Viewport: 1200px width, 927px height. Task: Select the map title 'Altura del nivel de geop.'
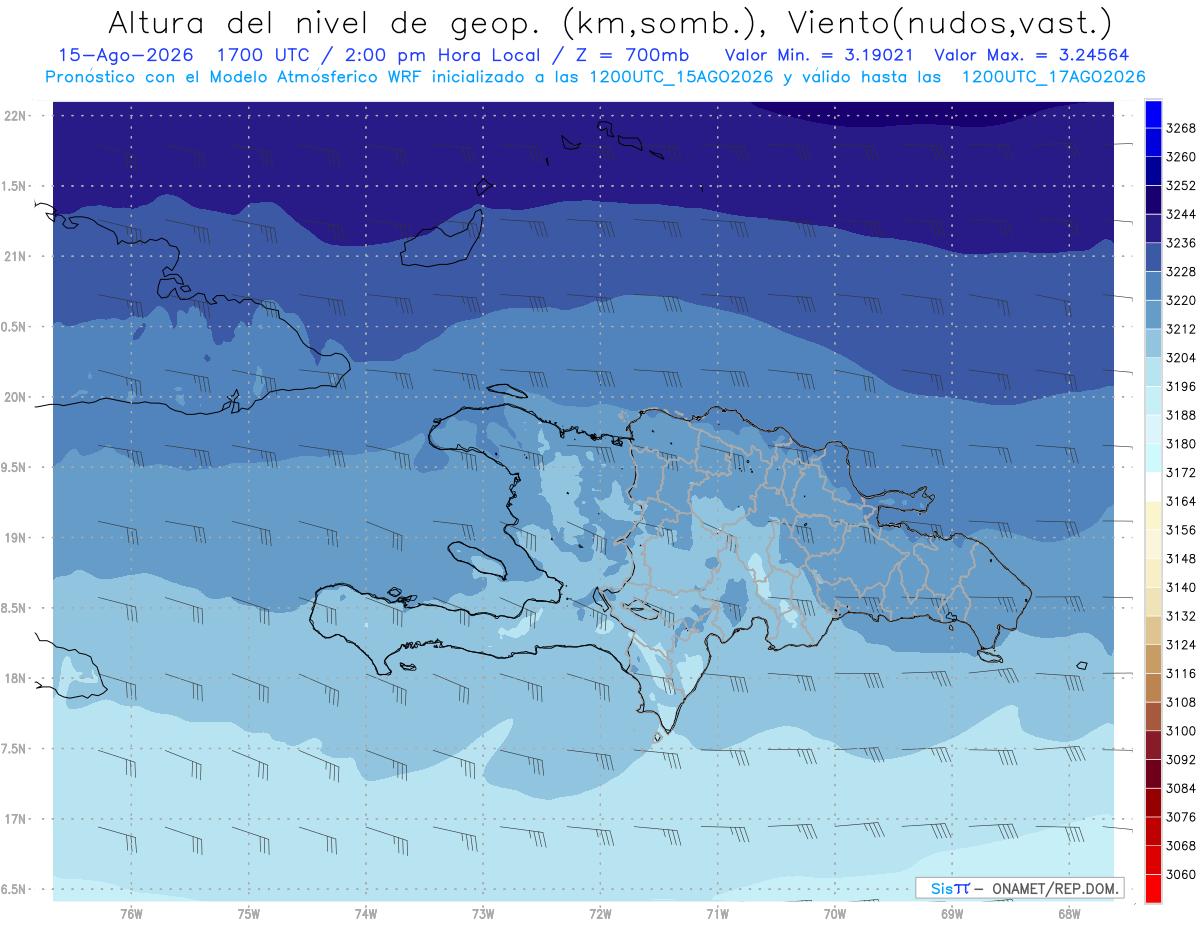[x=324, y=22]
